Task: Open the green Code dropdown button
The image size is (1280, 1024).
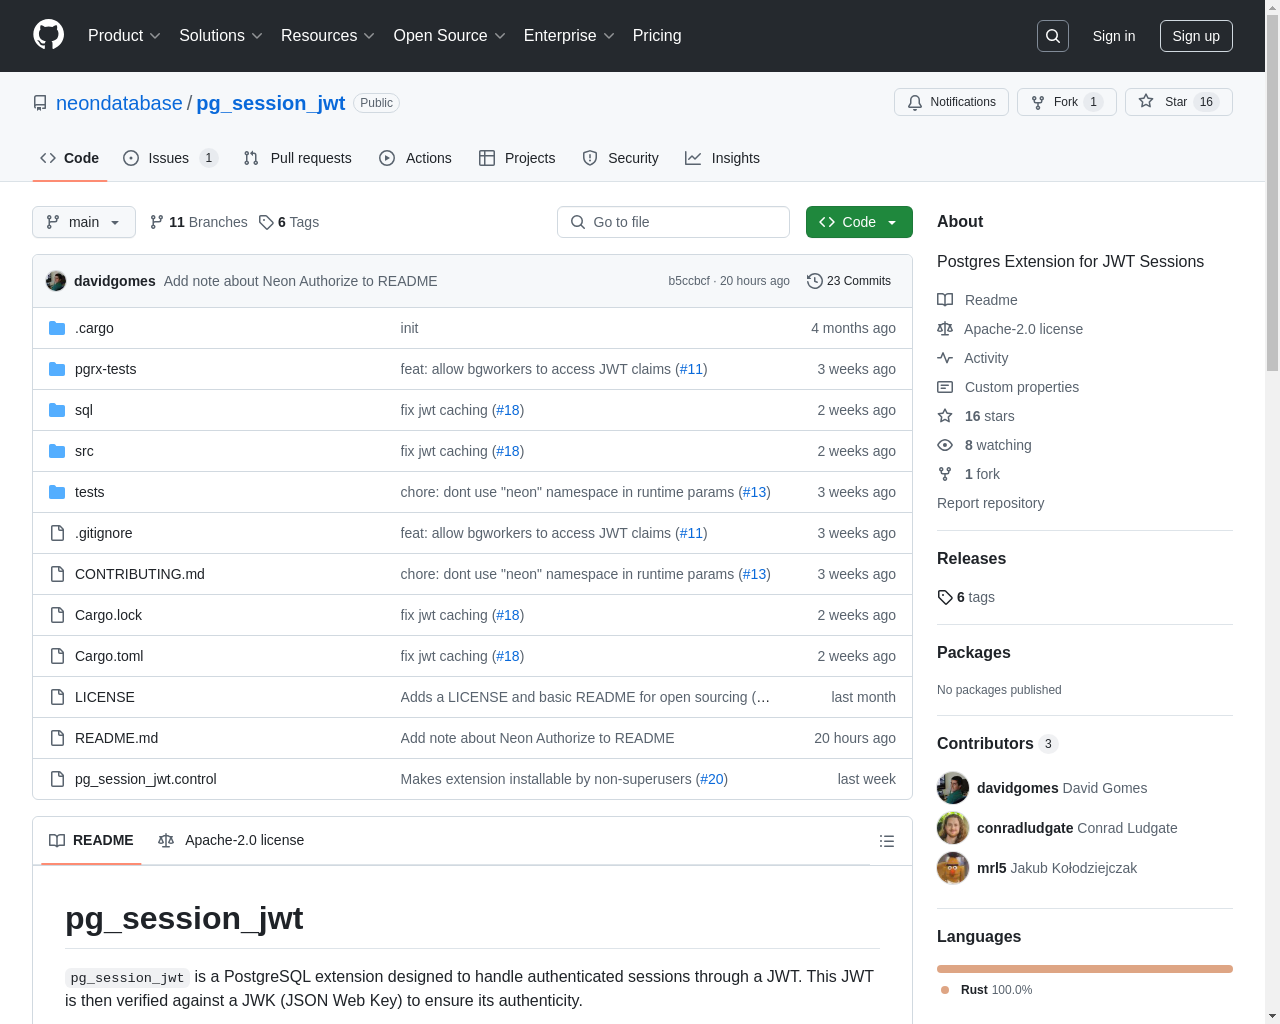Action: point(859,222)
